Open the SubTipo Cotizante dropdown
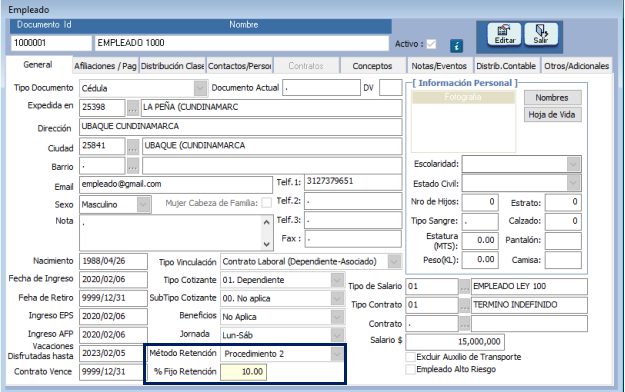625x392 pixels. coord(337,298)
